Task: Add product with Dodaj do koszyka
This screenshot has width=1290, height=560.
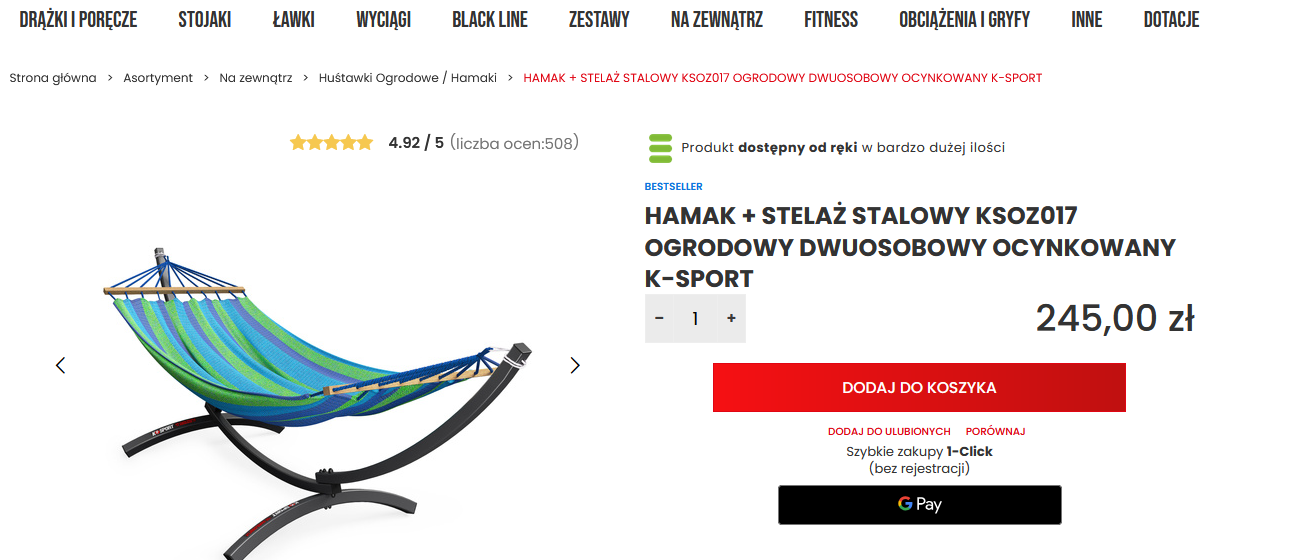Action: [x=919, y=388]
